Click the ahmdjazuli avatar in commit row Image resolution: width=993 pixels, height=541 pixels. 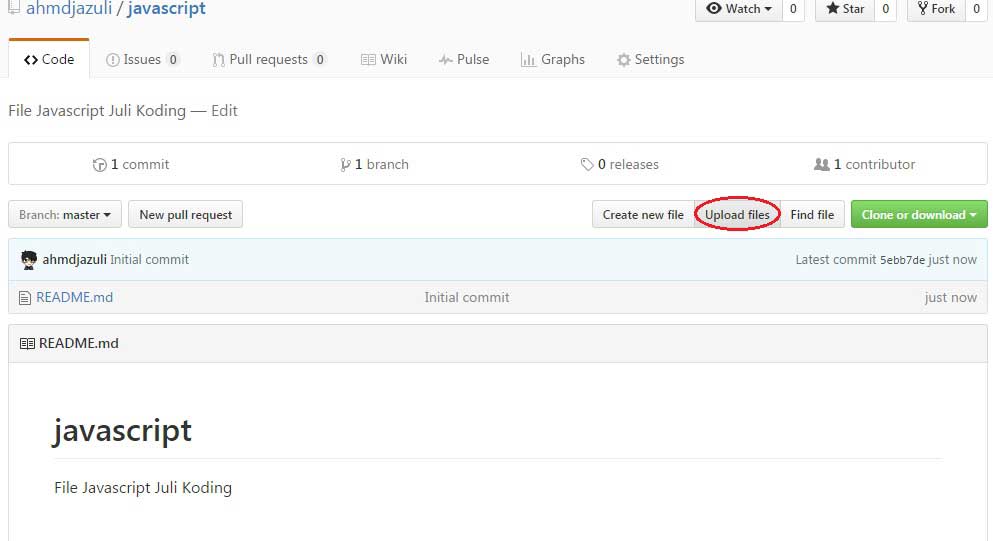[x=28, y=260]
